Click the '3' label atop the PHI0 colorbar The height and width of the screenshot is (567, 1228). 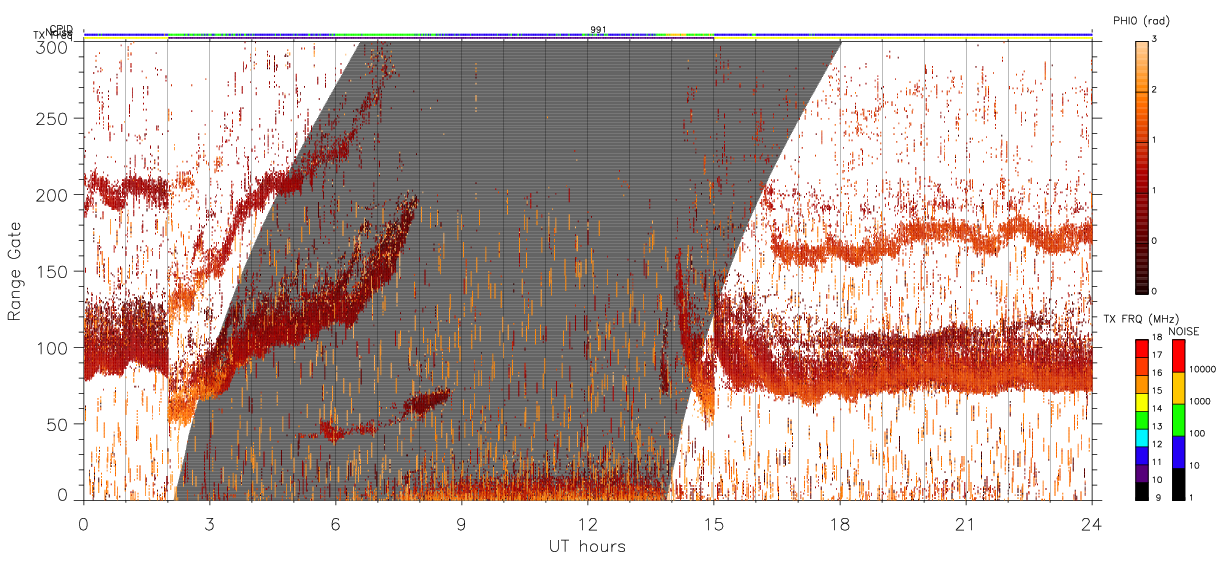click(x=1155, y=40)
